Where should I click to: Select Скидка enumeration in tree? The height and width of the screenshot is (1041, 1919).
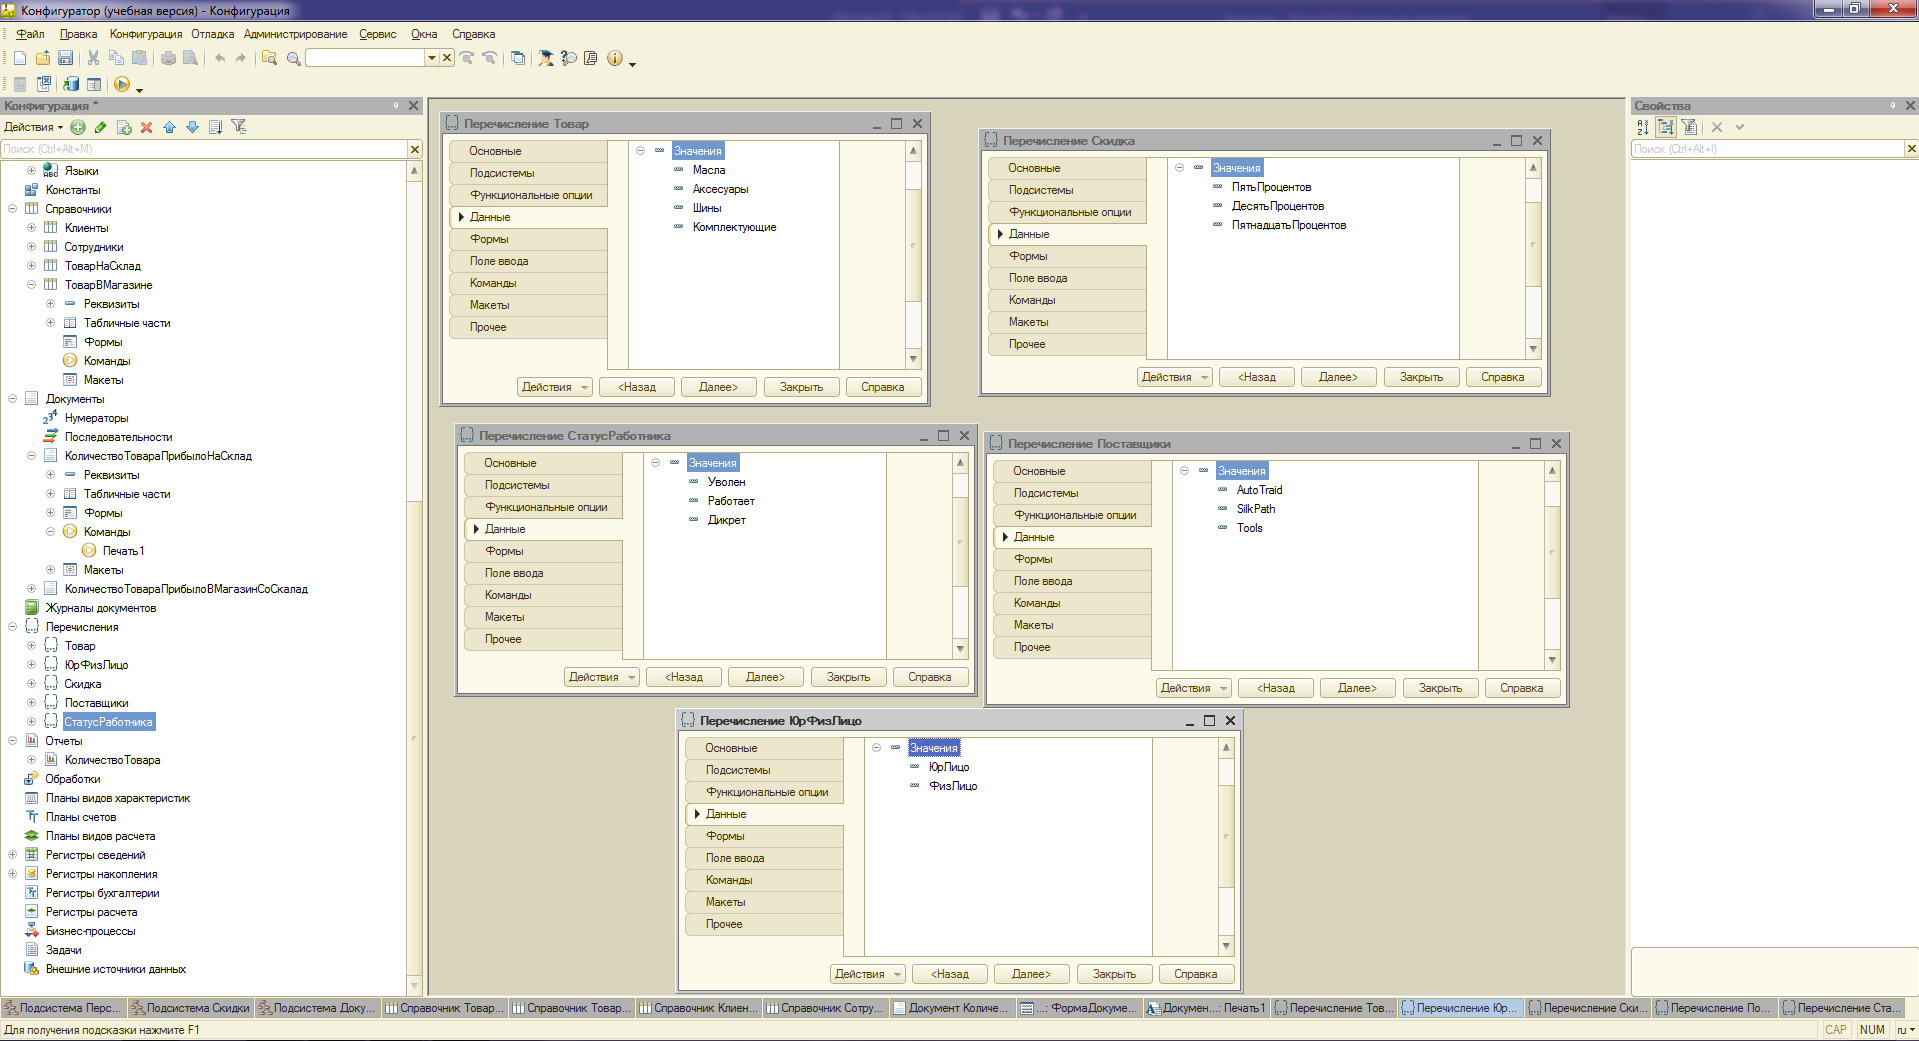pyautogui.click(x=83, y=684)
